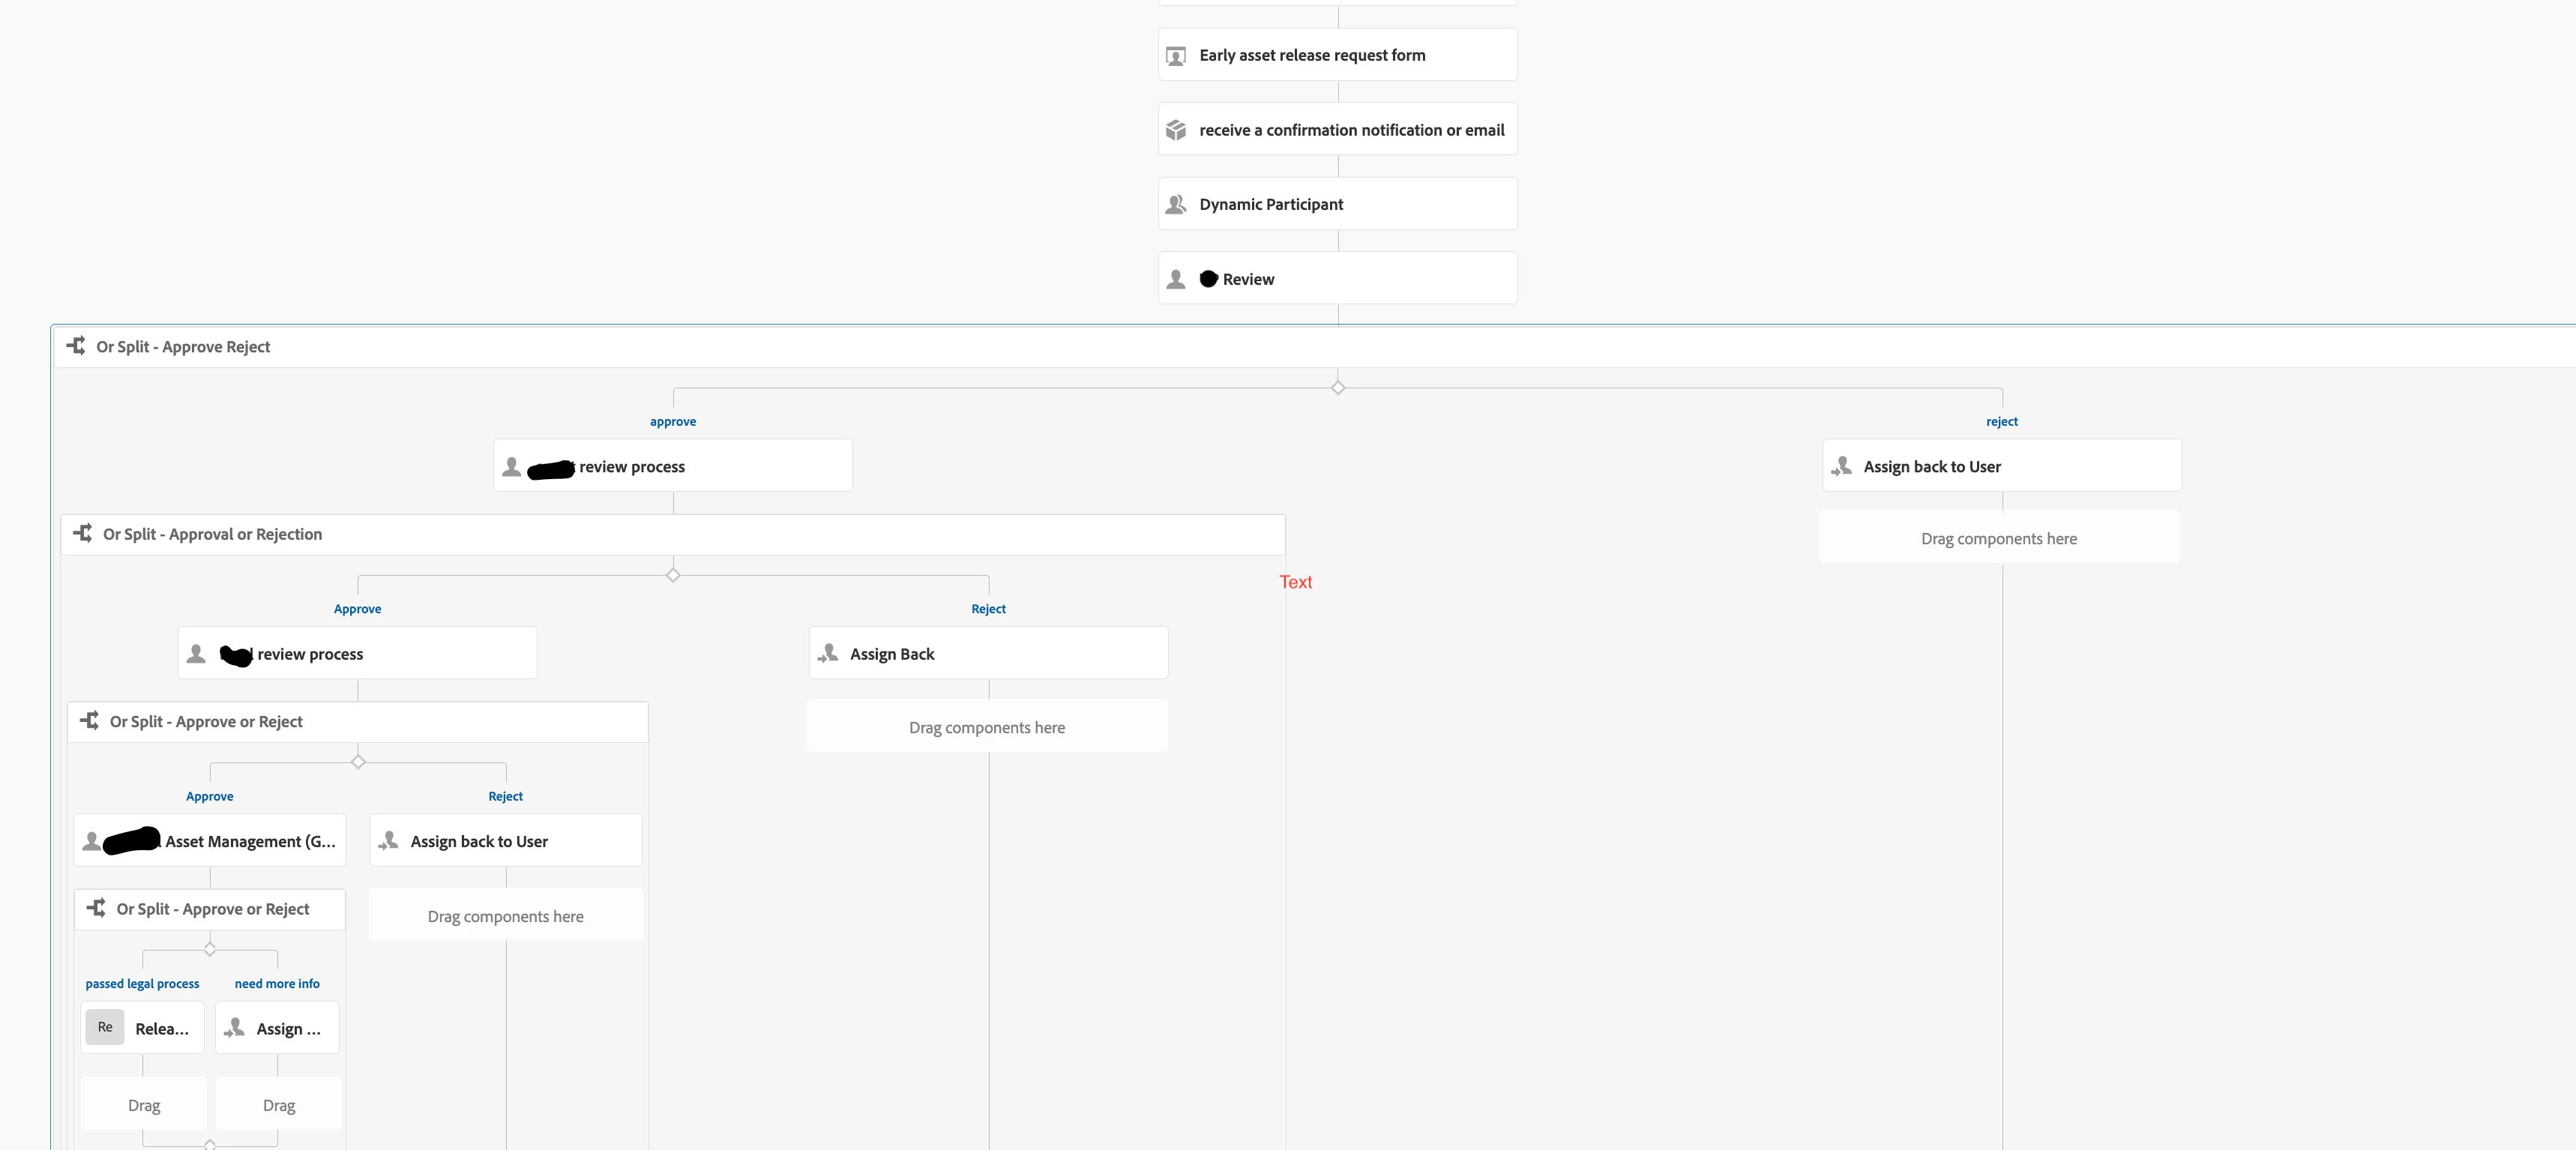
Task: Select the top-level reject branch label
Action: [2001, 422]
